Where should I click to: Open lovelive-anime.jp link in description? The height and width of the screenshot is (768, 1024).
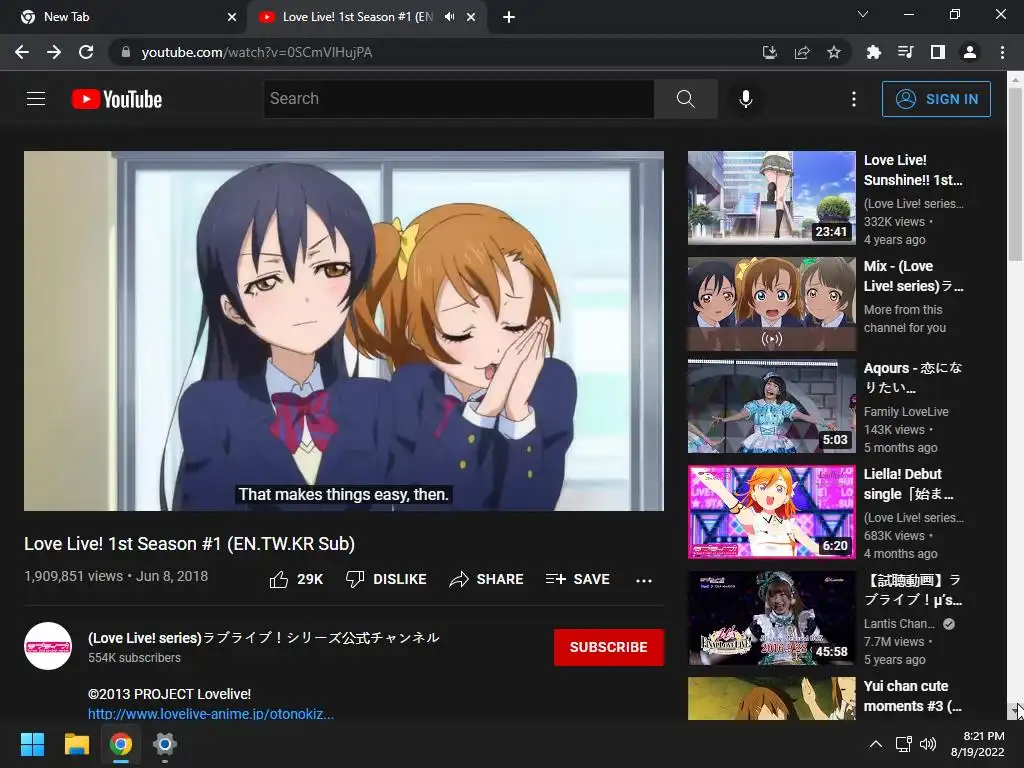tap(211, 714)
